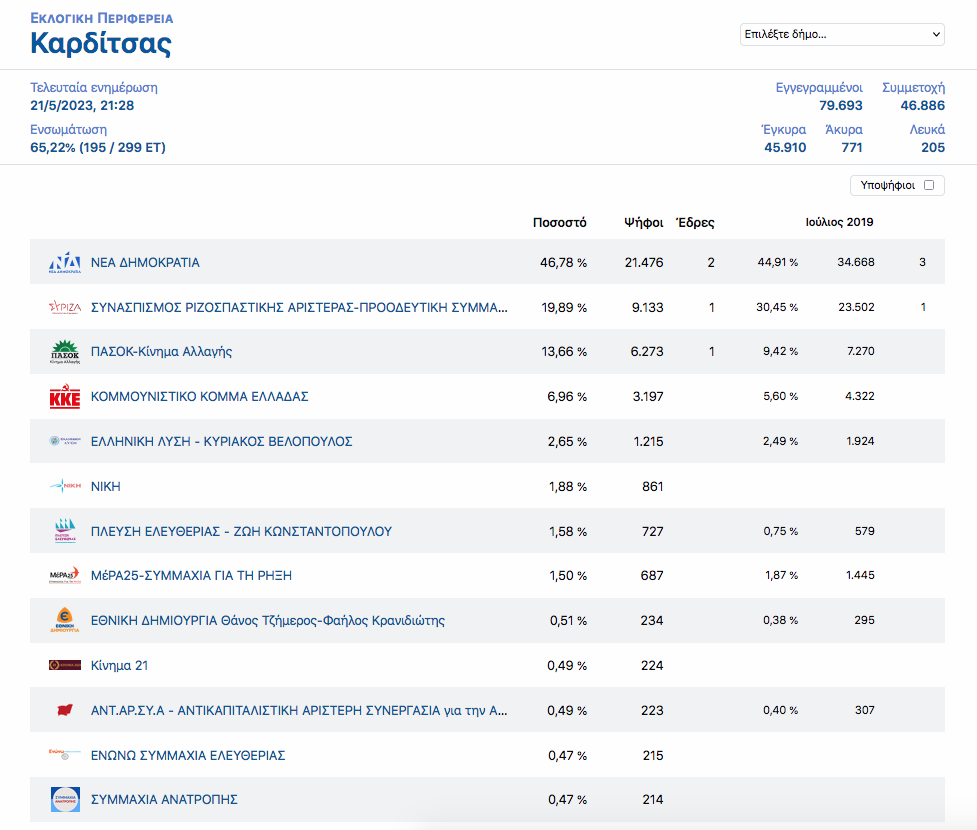Click the ΕΝΩΝΩ party logo
977x830 pixels.
pos(65,755)
